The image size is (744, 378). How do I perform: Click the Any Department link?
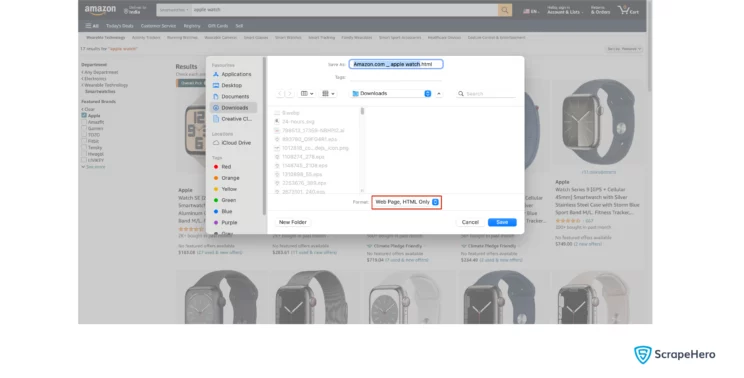[100, 73]
